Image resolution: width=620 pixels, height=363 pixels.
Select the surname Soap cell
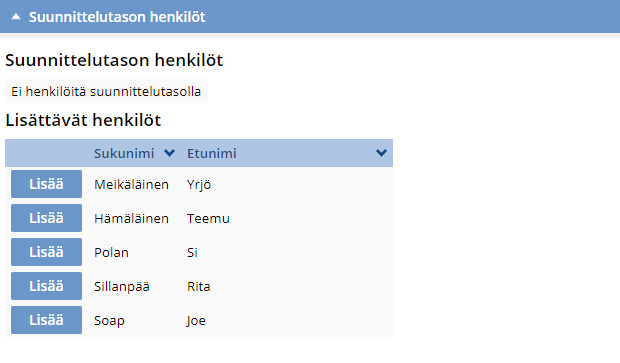pos(109,320)
